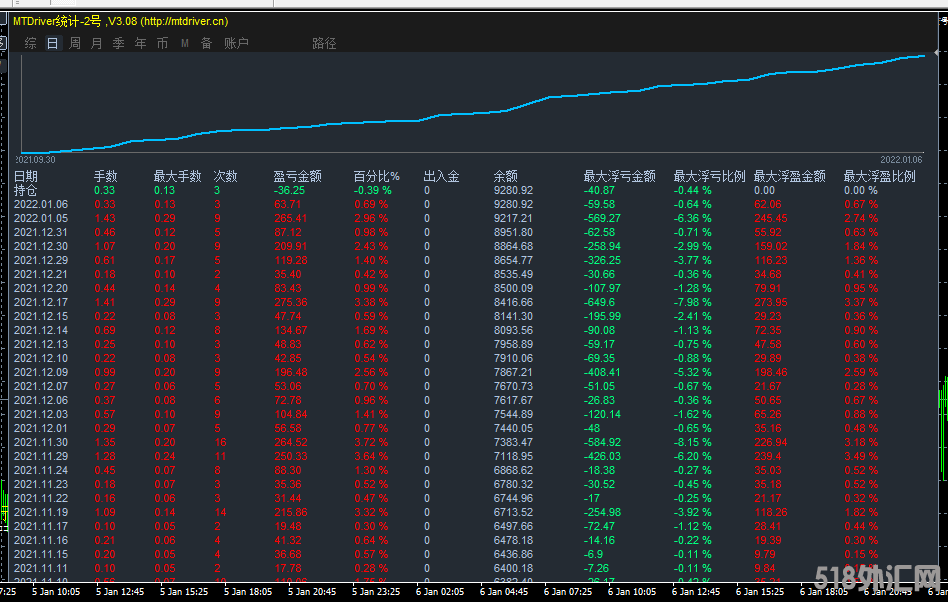Click the lot size value 1.43
The height and width of the screenshot is (602, 948).
coord(105,218)
